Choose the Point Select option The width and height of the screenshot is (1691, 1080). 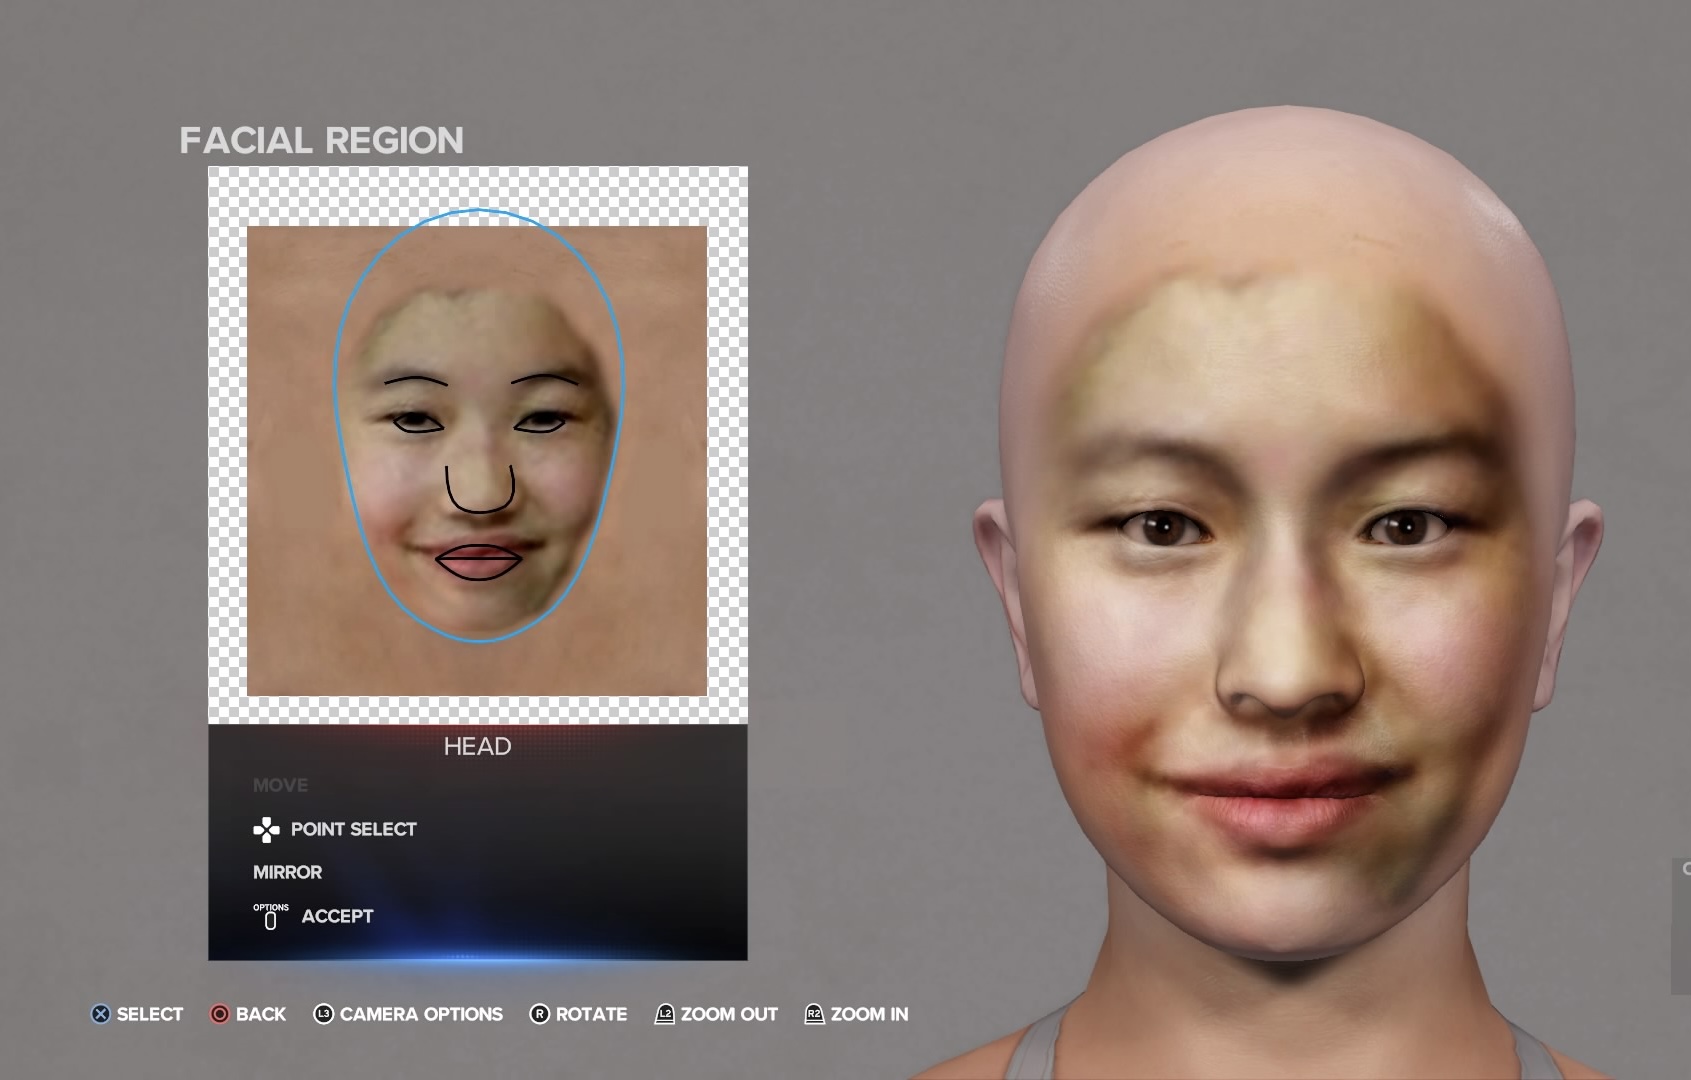tap(354, 829)
